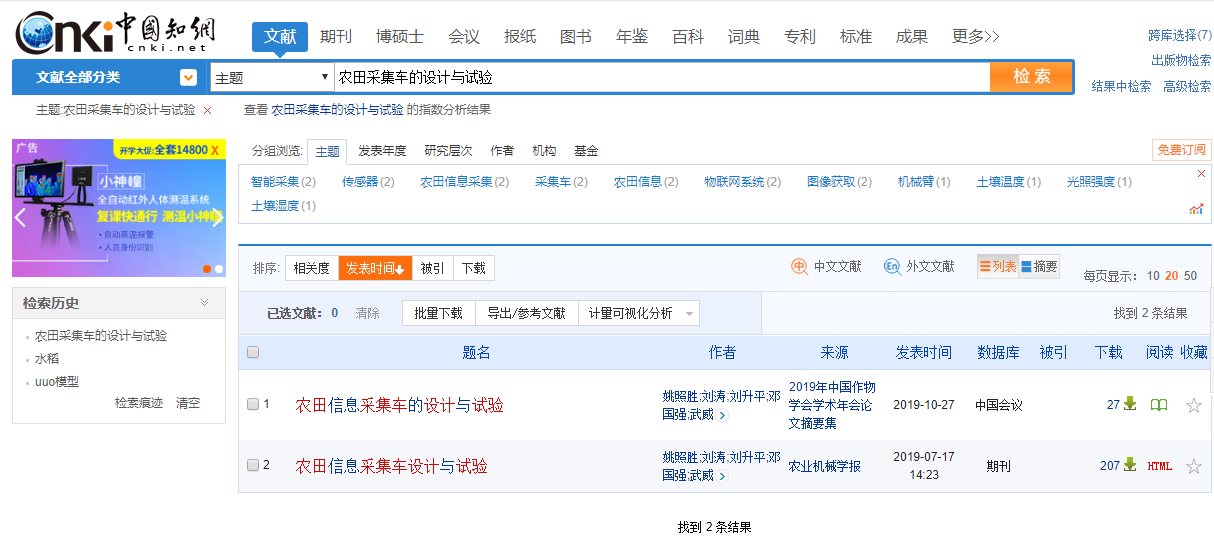Open the 跨库选择(7) link
The height and width of the screenshot is (539, 1214).
tap(1180, 35)
